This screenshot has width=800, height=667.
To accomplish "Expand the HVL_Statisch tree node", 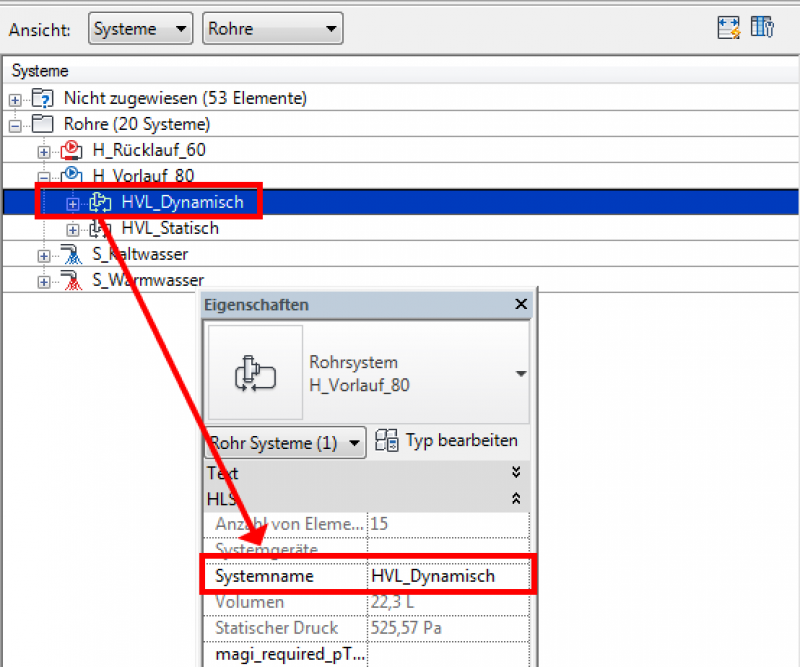I will (x=73, y=229).
